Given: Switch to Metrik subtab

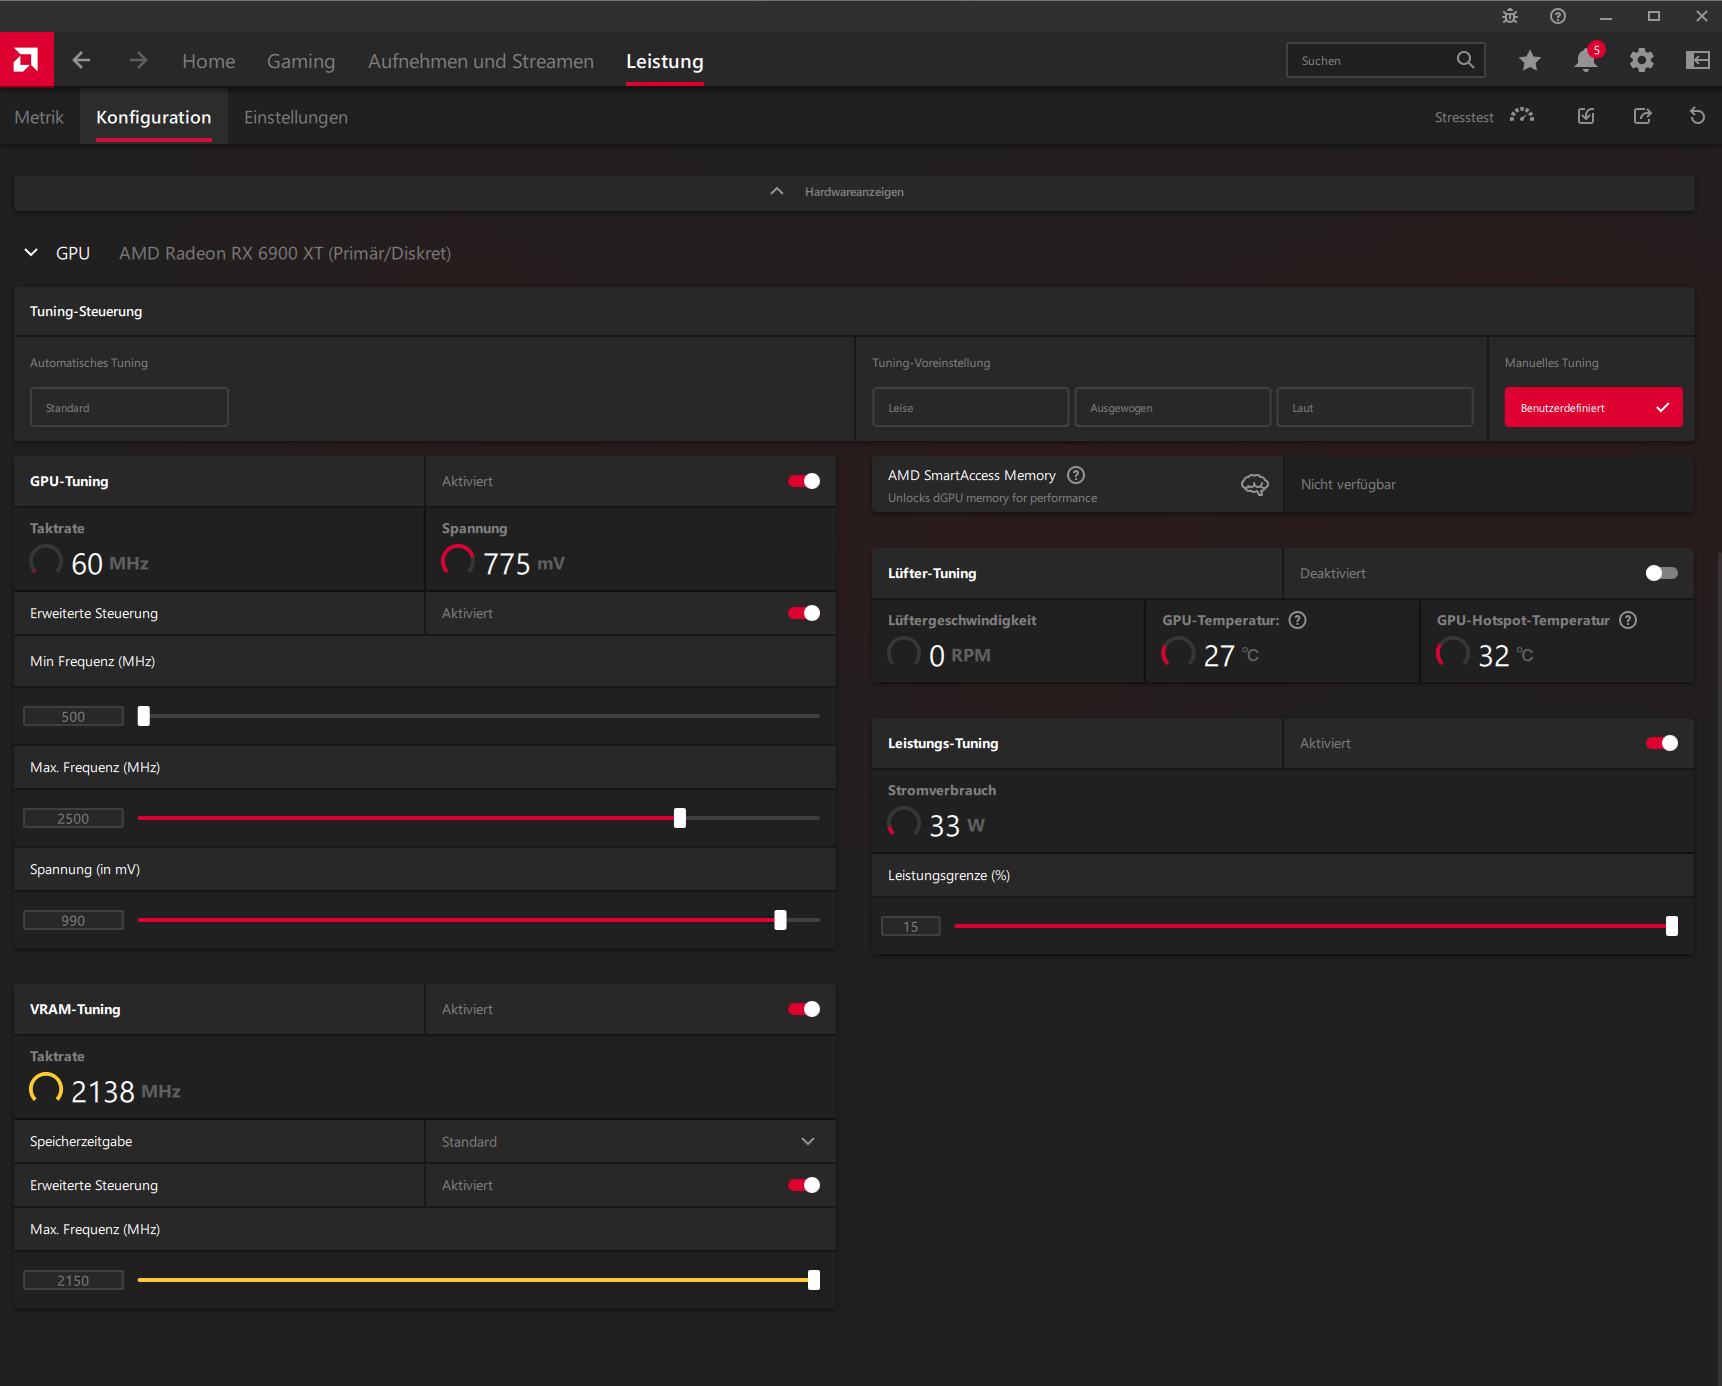Looking at the screenshot, I should pos(39,117).
